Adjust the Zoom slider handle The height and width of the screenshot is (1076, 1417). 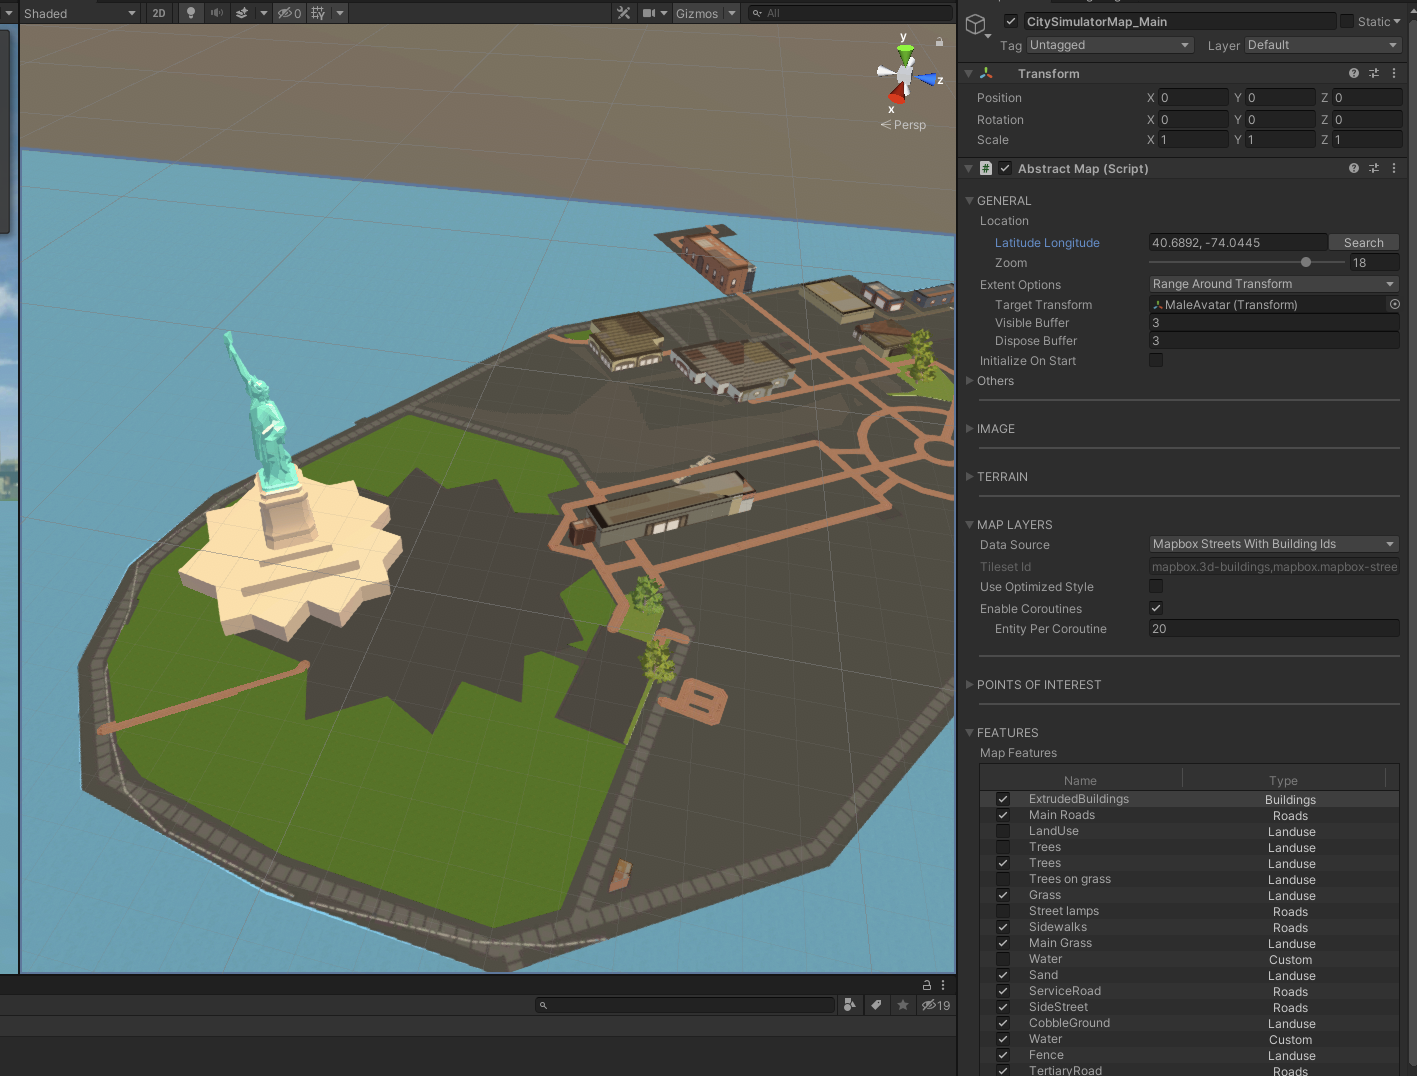click(x=1306, y=262)
